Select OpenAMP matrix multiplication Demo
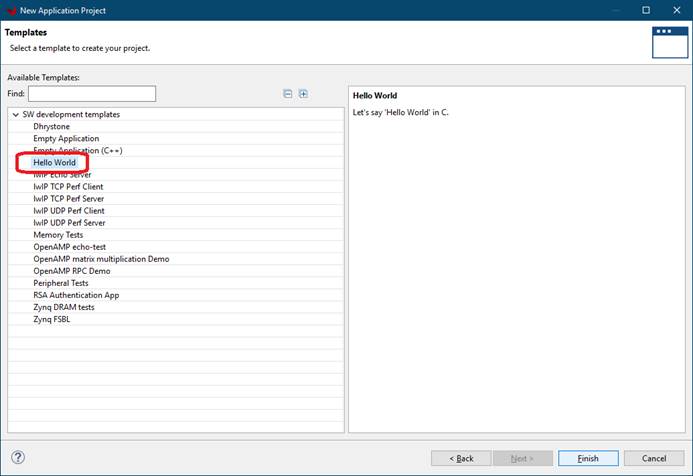 101,259
